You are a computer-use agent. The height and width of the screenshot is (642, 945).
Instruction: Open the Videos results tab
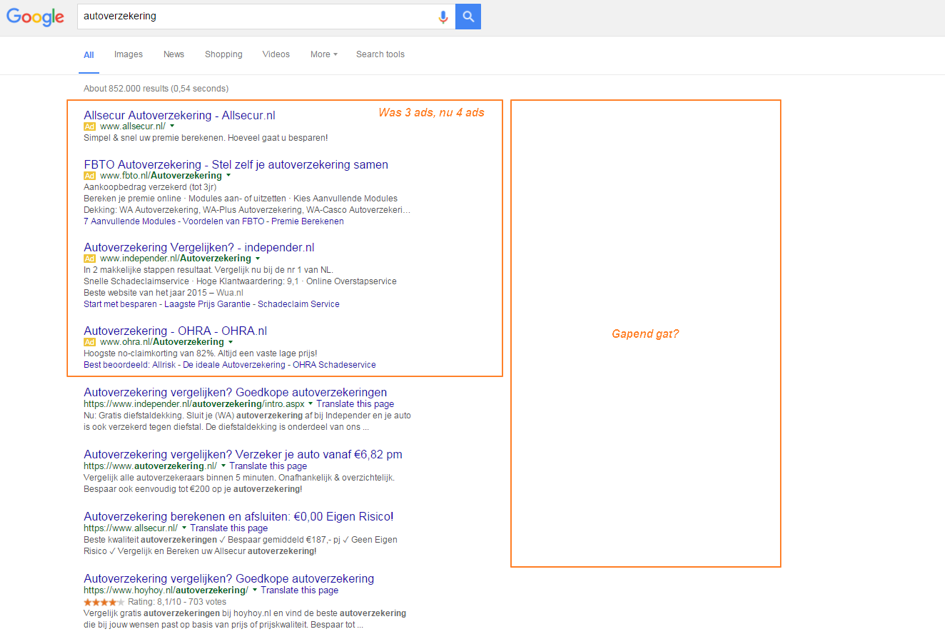click(276, 54)
